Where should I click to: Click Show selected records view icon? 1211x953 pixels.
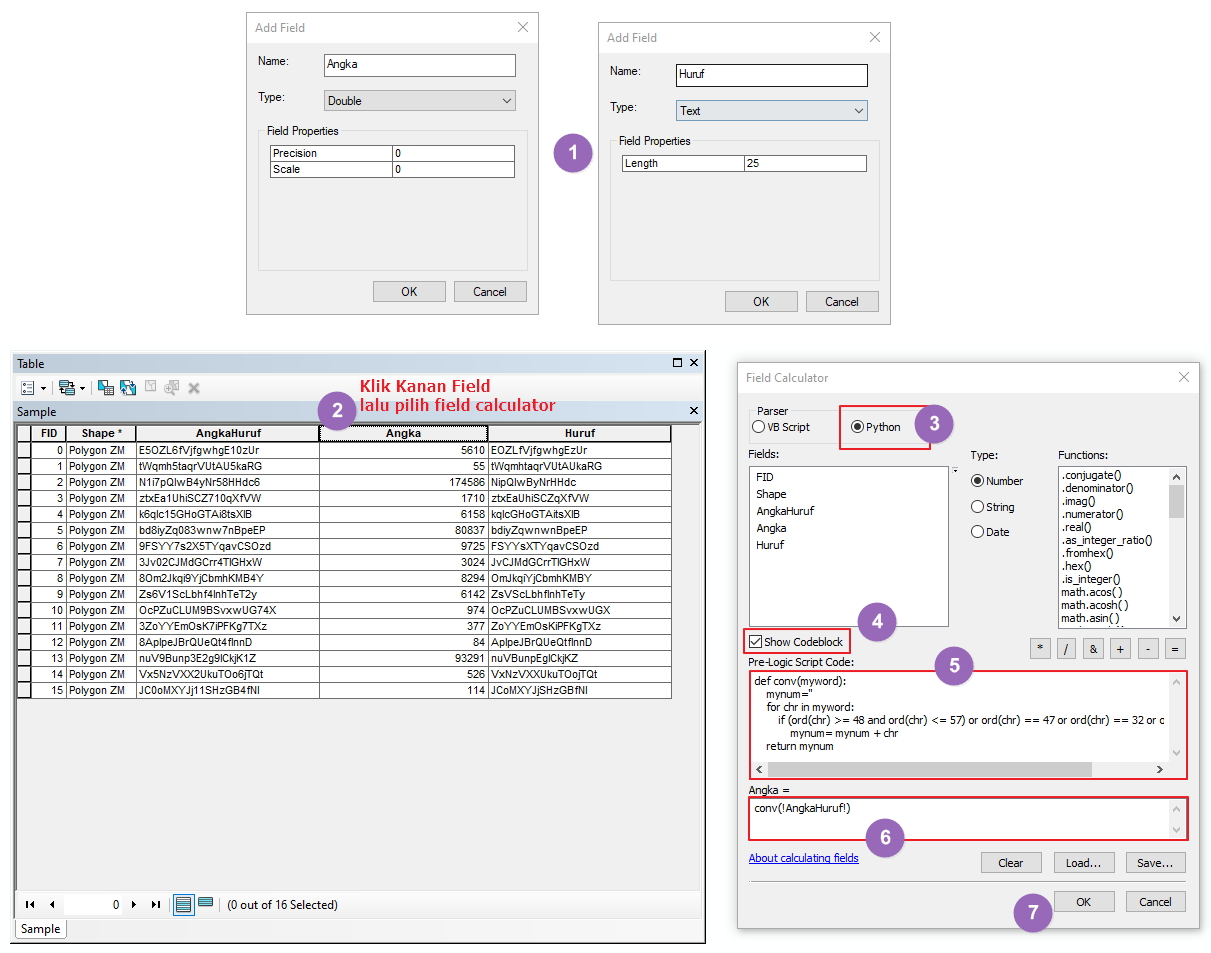click(x=205, y=903)
